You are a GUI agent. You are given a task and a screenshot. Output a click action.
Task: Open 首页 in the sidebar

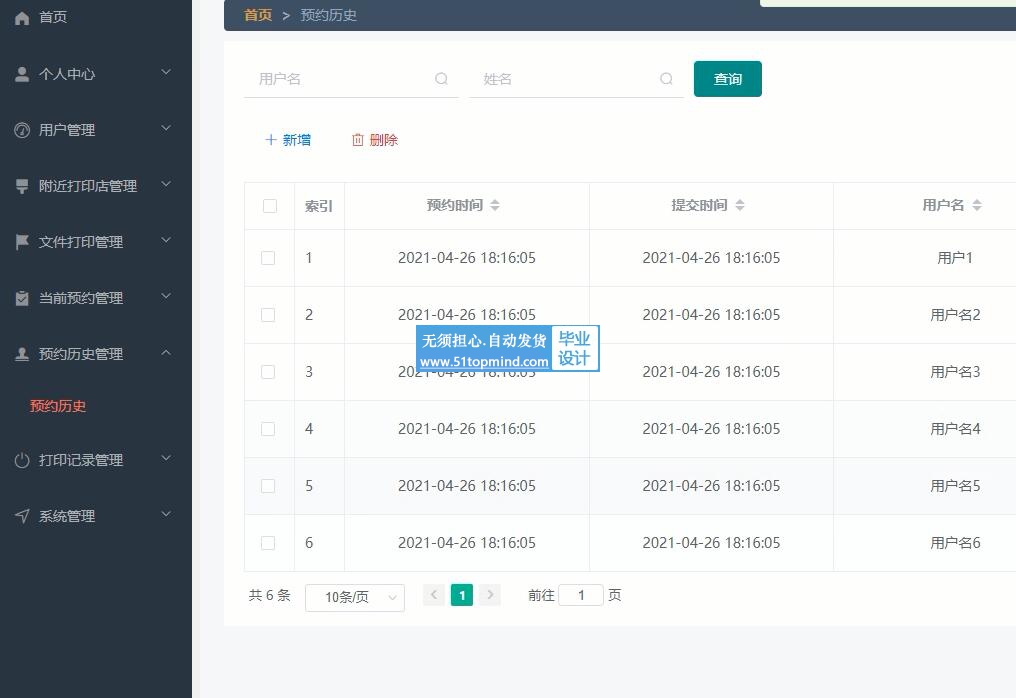[52, 17]
